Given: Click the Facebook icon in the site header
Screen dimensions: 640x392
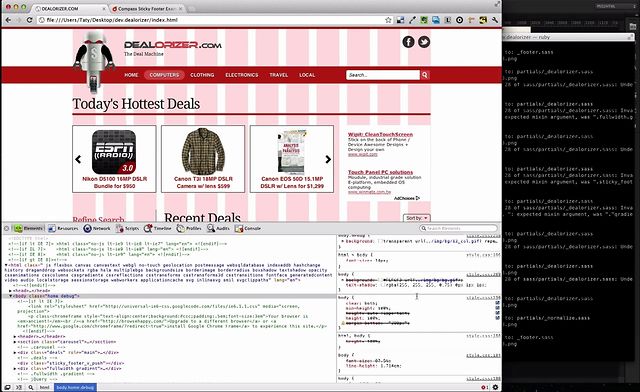Looking at the screenshot, I should coord(409,42).
